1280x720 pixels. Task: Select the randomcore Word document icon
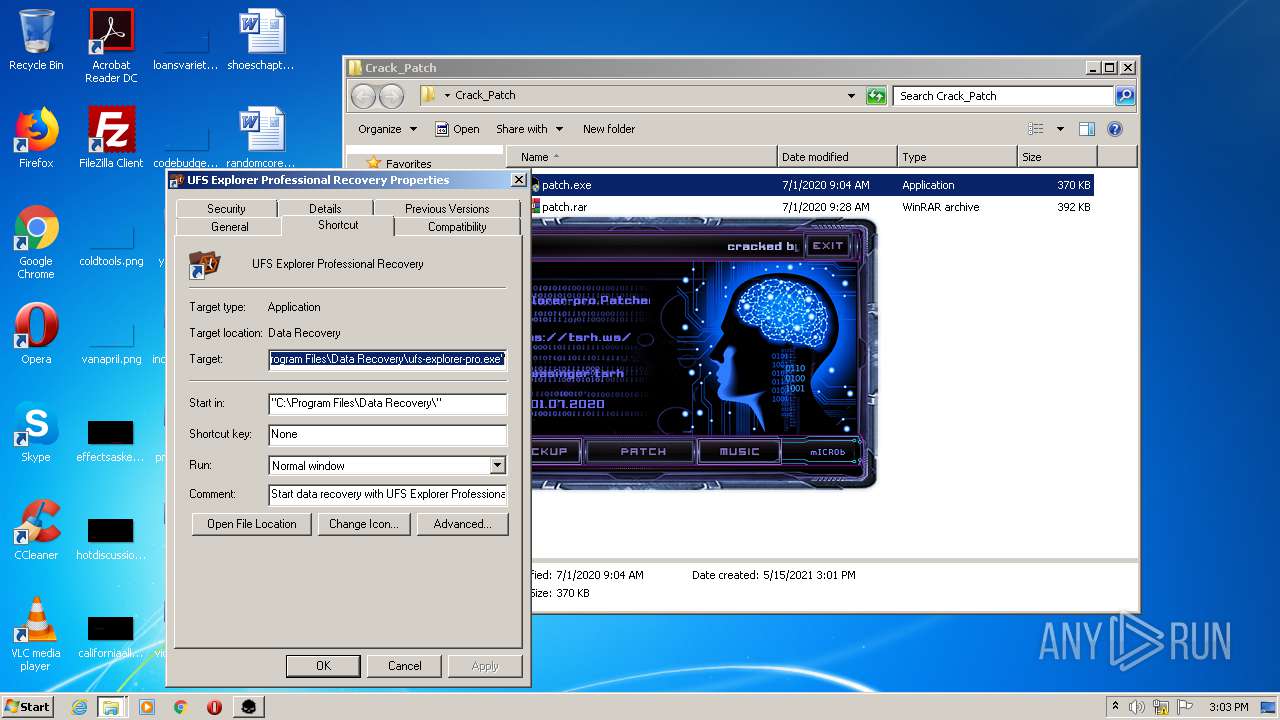pyautogui.click(x=261, y=138)
